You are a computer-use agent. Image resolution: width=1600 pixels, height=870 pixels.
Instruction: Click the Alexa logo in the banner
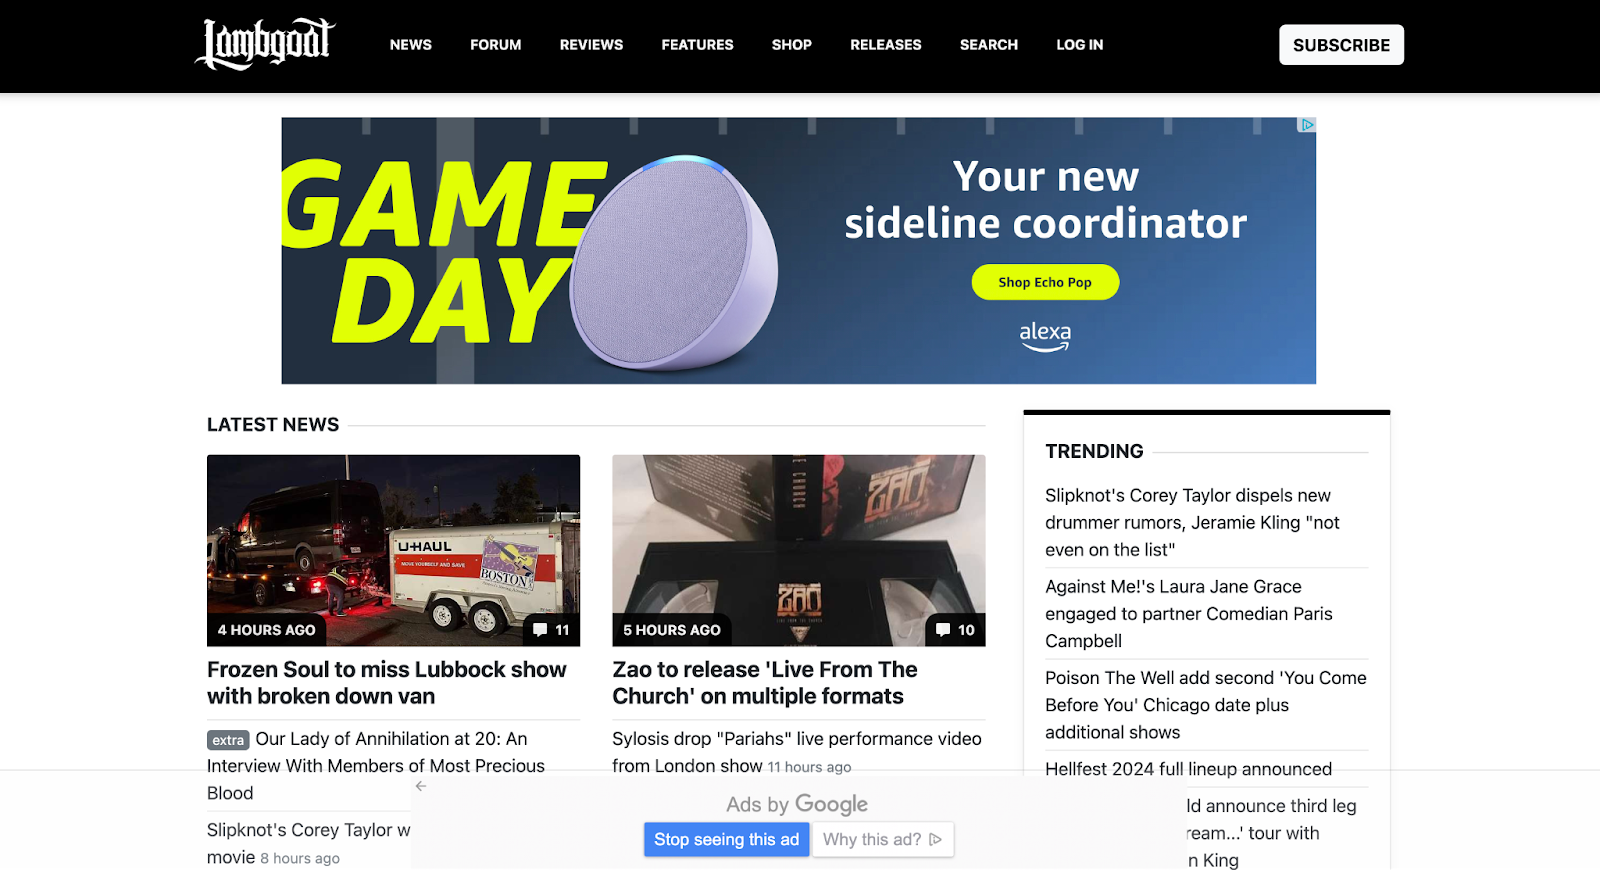[1045, 336]
